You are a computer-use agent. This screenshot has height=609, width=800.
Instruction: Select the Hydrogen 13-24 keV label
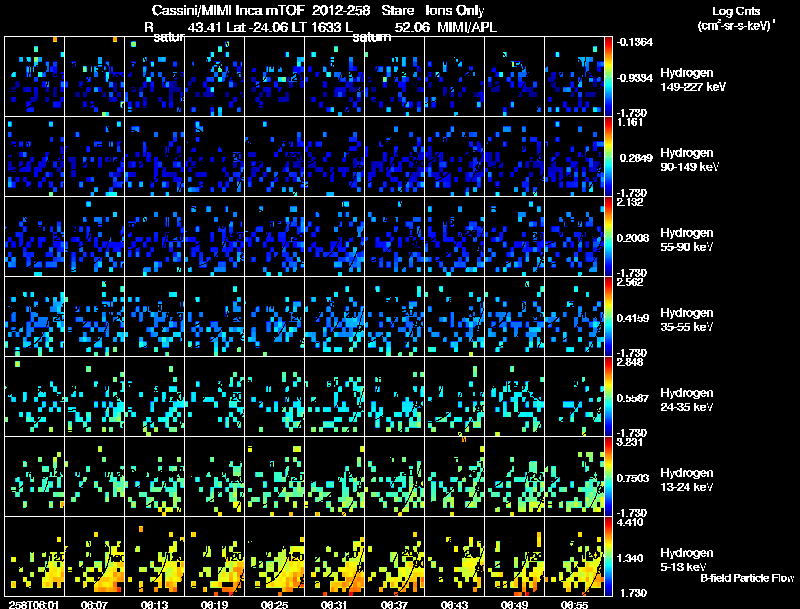[x=687, y=480]
